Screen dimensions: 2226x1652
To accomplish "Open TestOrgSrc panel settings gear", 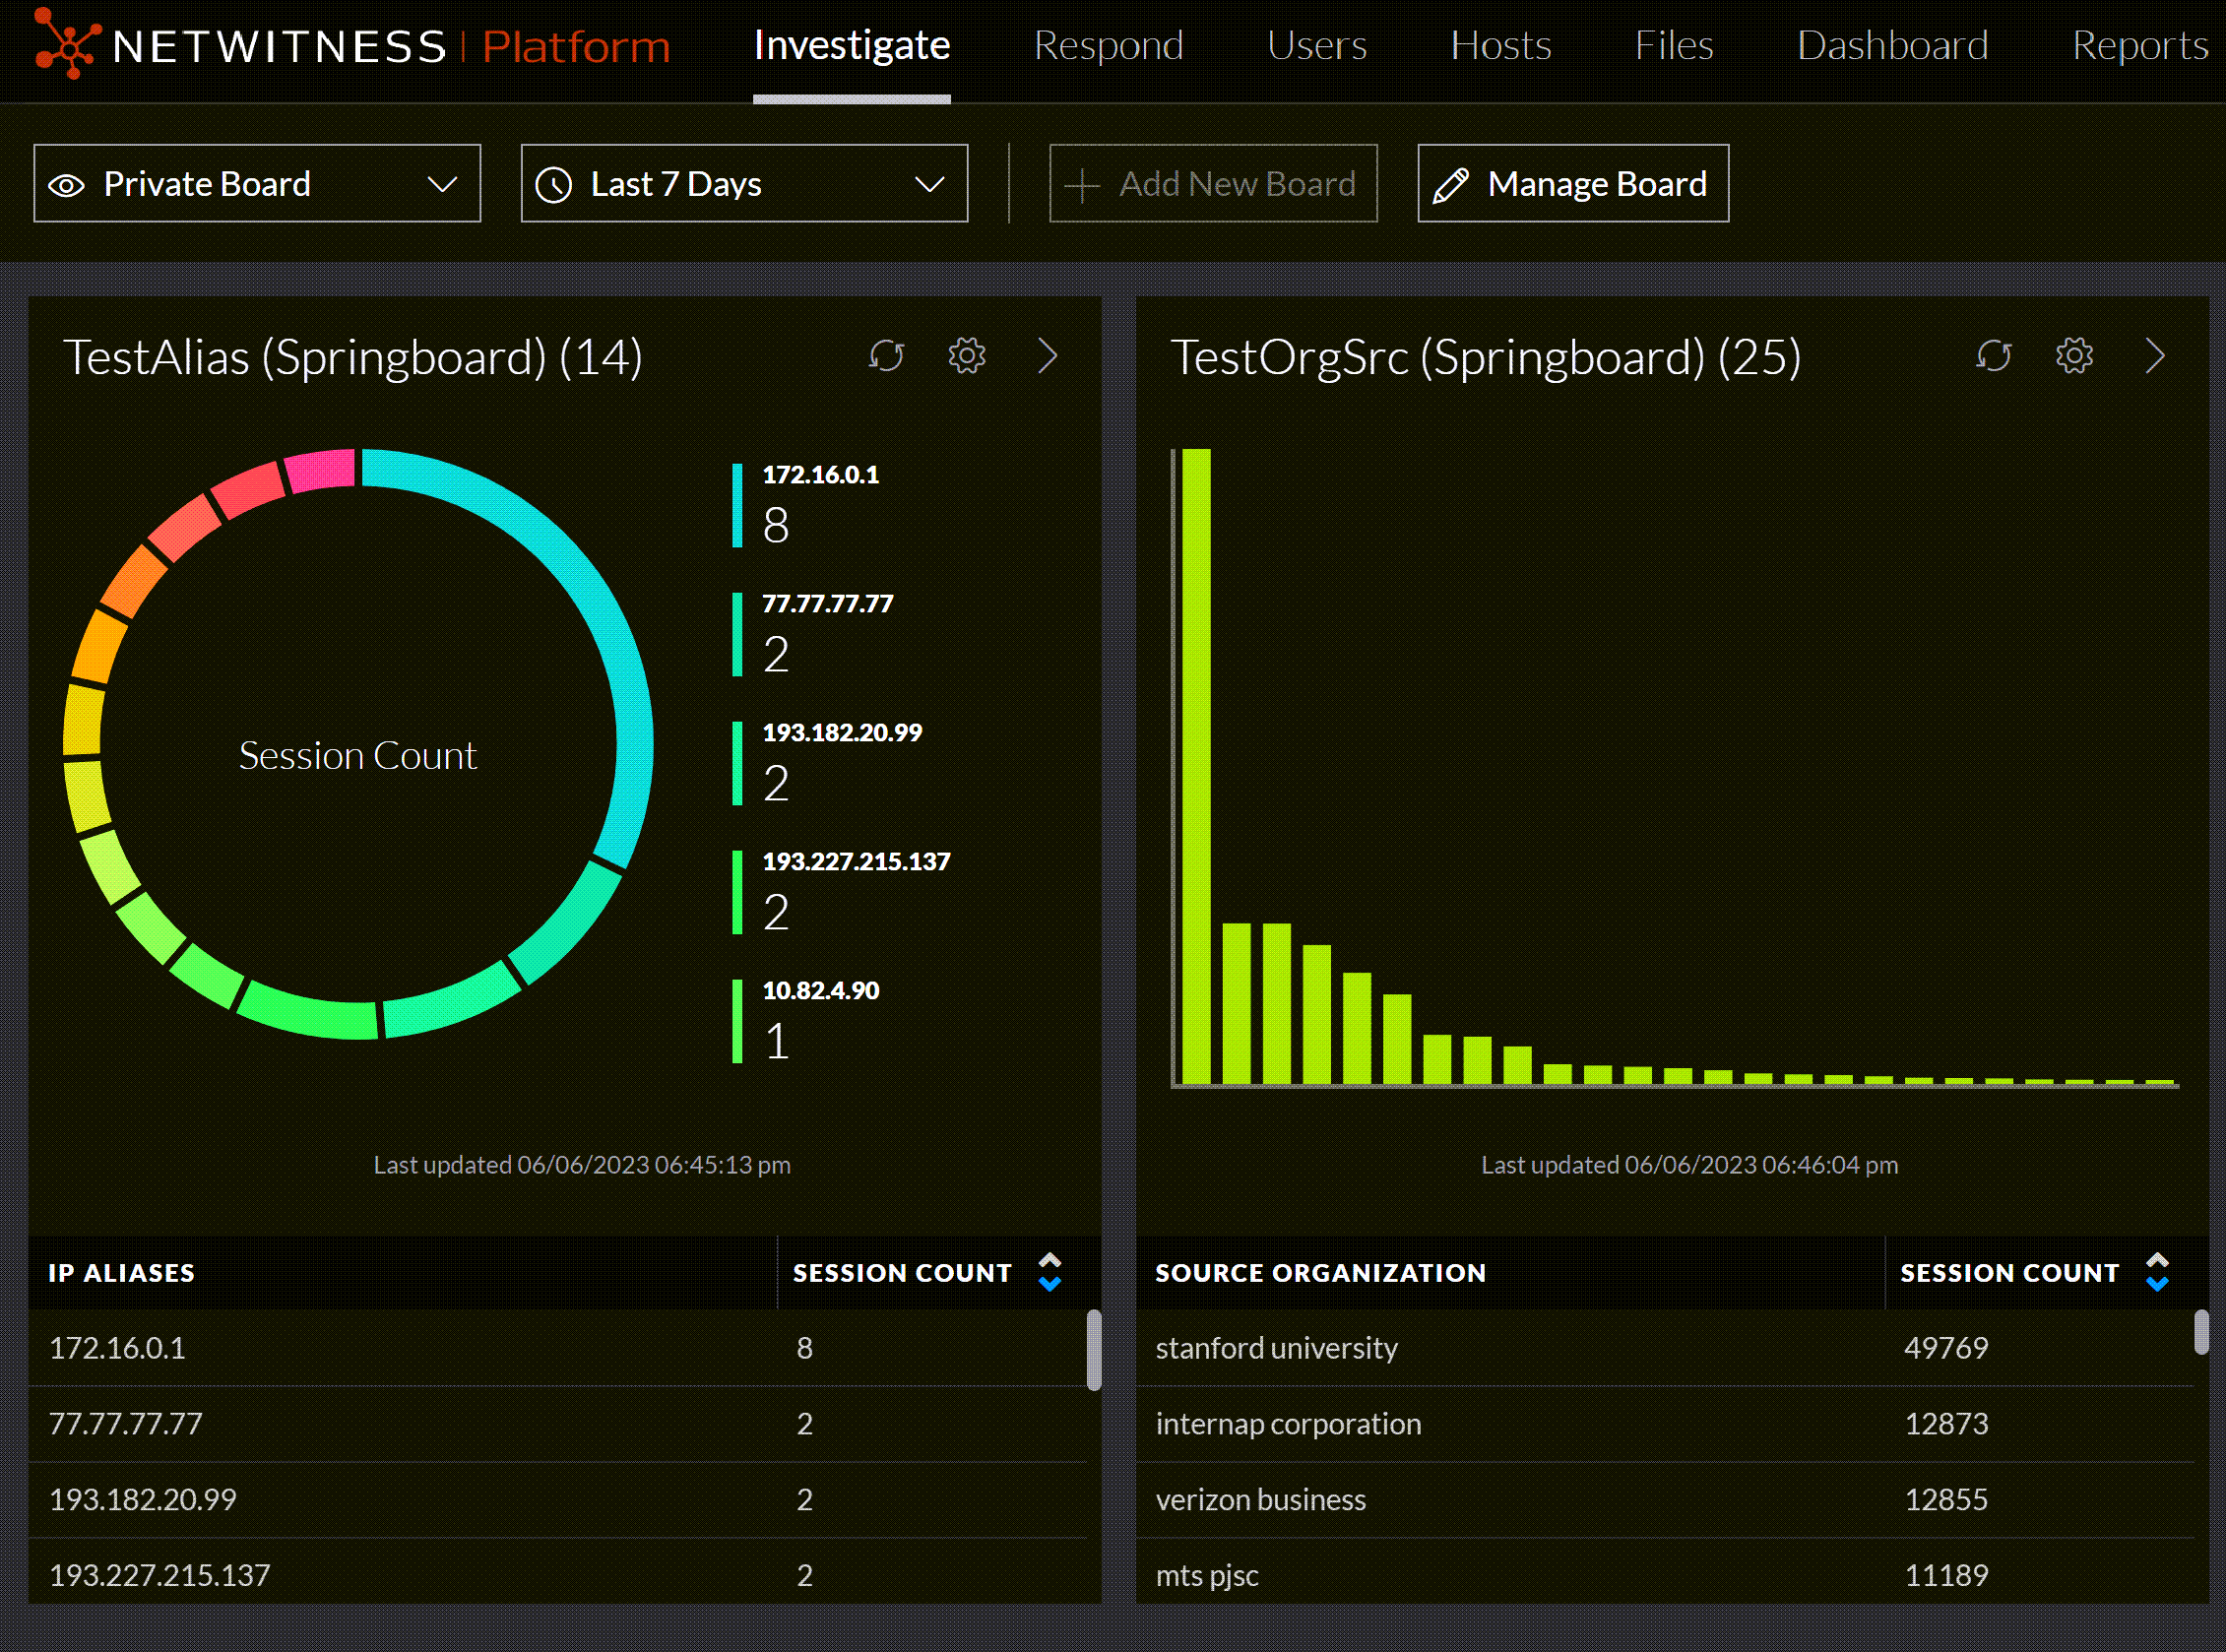I will [2074, 356].
